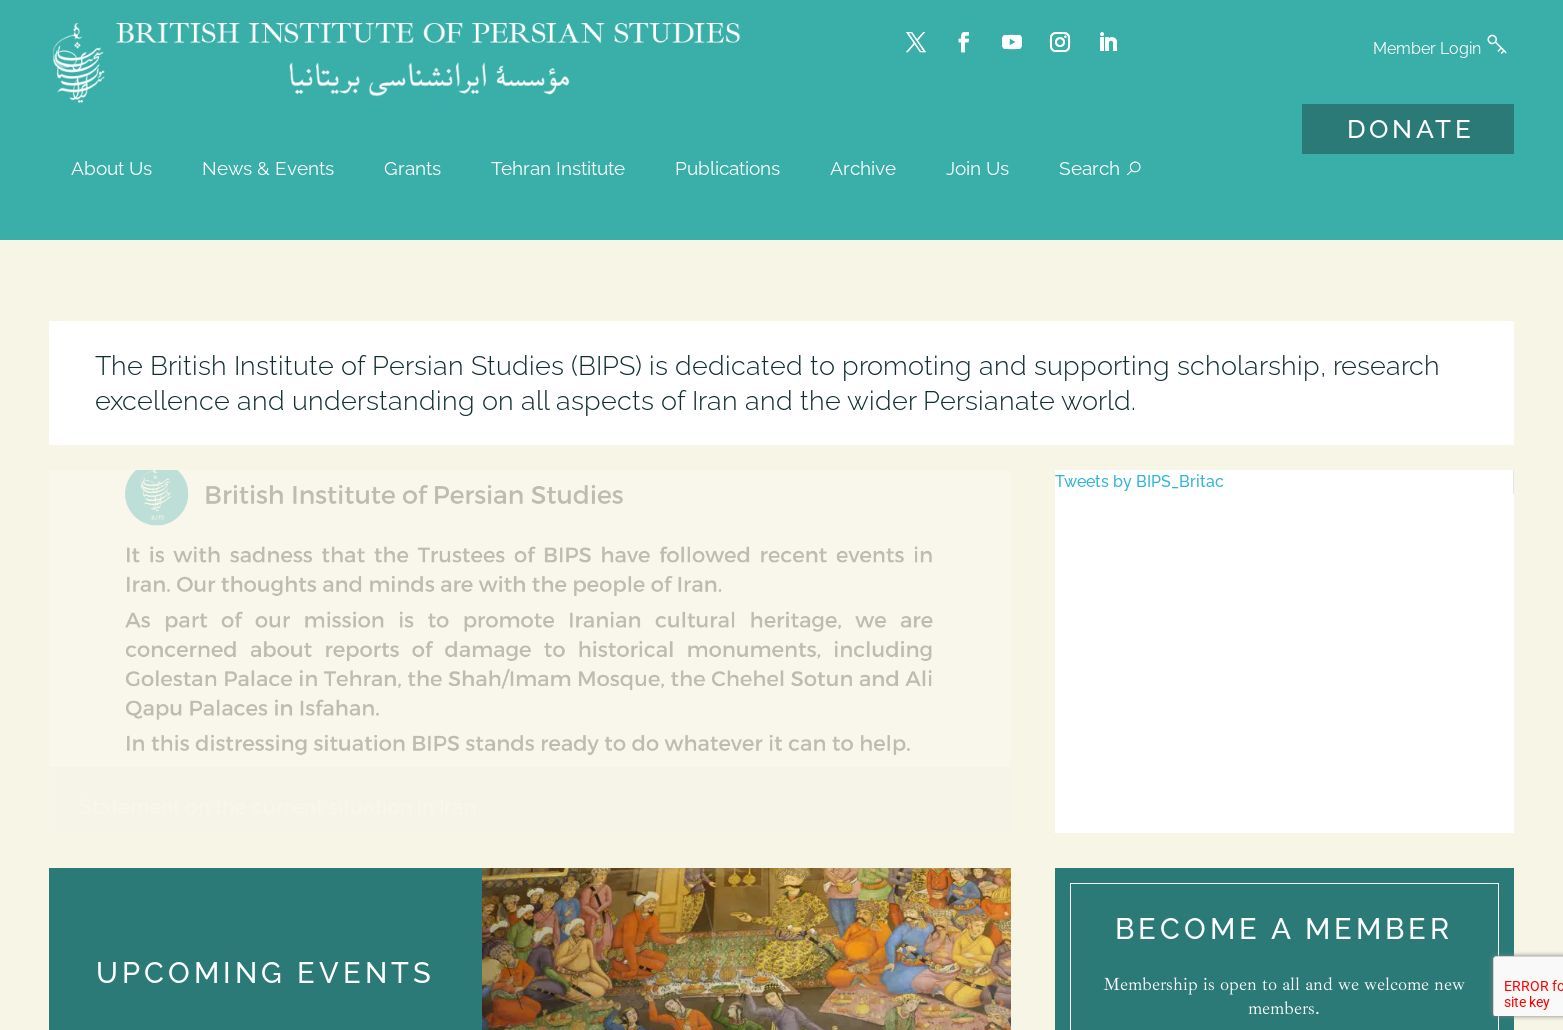Open the YouTube channel icon

tap(1011, 42)
